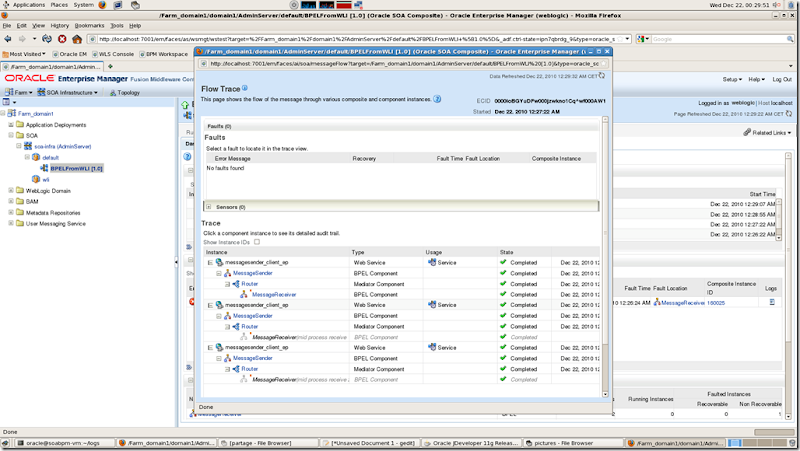This screenshot has height=451, width=800.
Task: Click the Flow Trace popup URL field
Action: point(405,64)
